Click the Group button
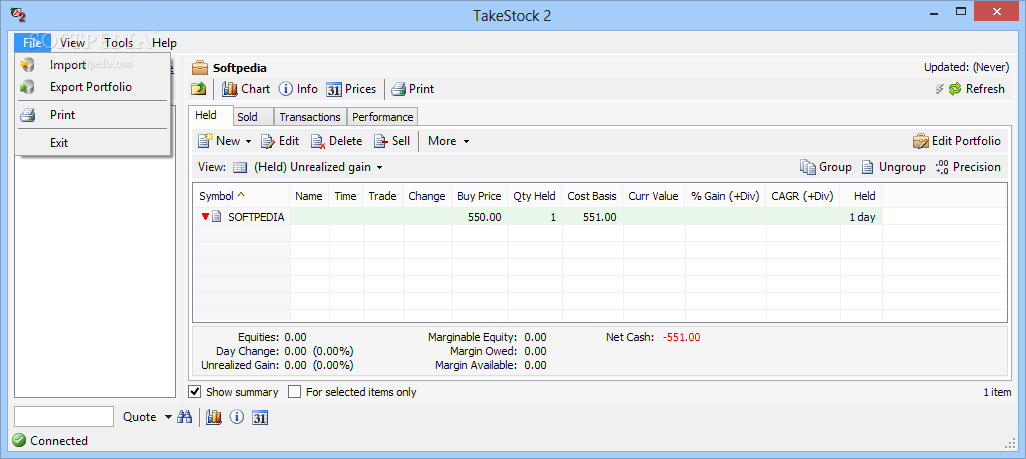The height and width of the screenshot is (459, 1026). 826,167
